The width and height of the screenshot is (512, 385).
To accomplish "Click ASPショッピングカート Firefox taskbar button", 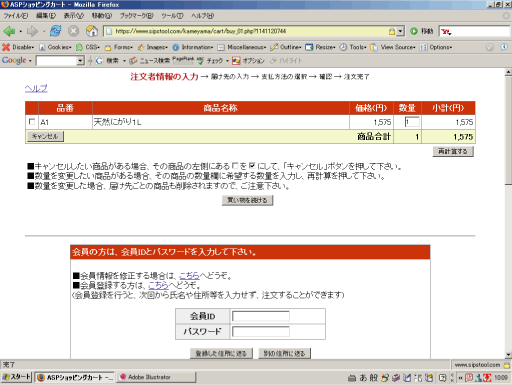I will click(x=75, y=377).
